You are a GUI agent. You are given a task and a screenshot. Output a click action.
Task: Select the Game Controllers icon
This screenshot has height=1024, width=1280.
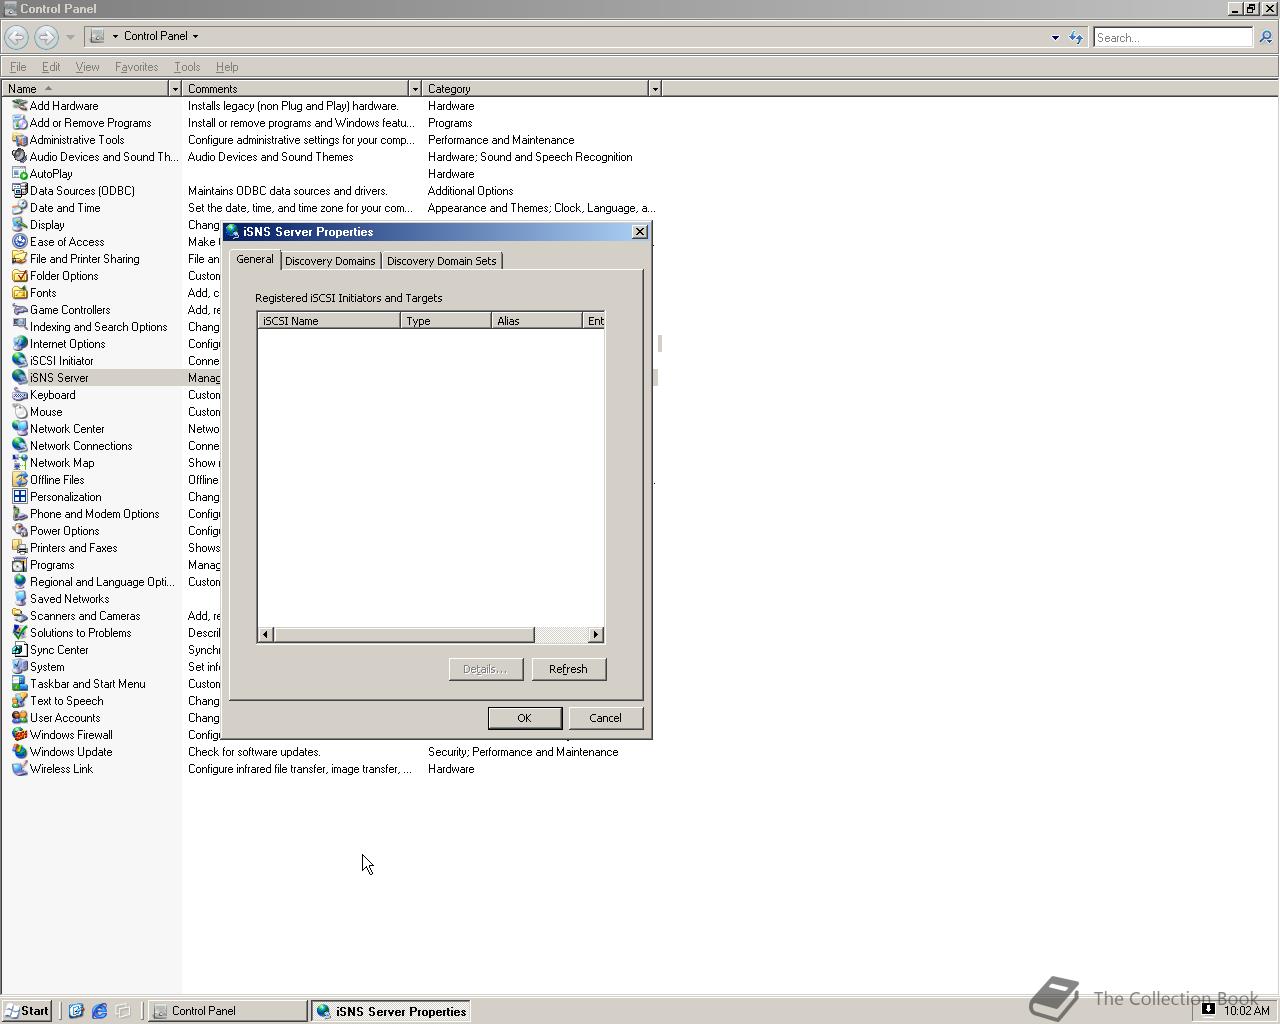coord(19,310)
